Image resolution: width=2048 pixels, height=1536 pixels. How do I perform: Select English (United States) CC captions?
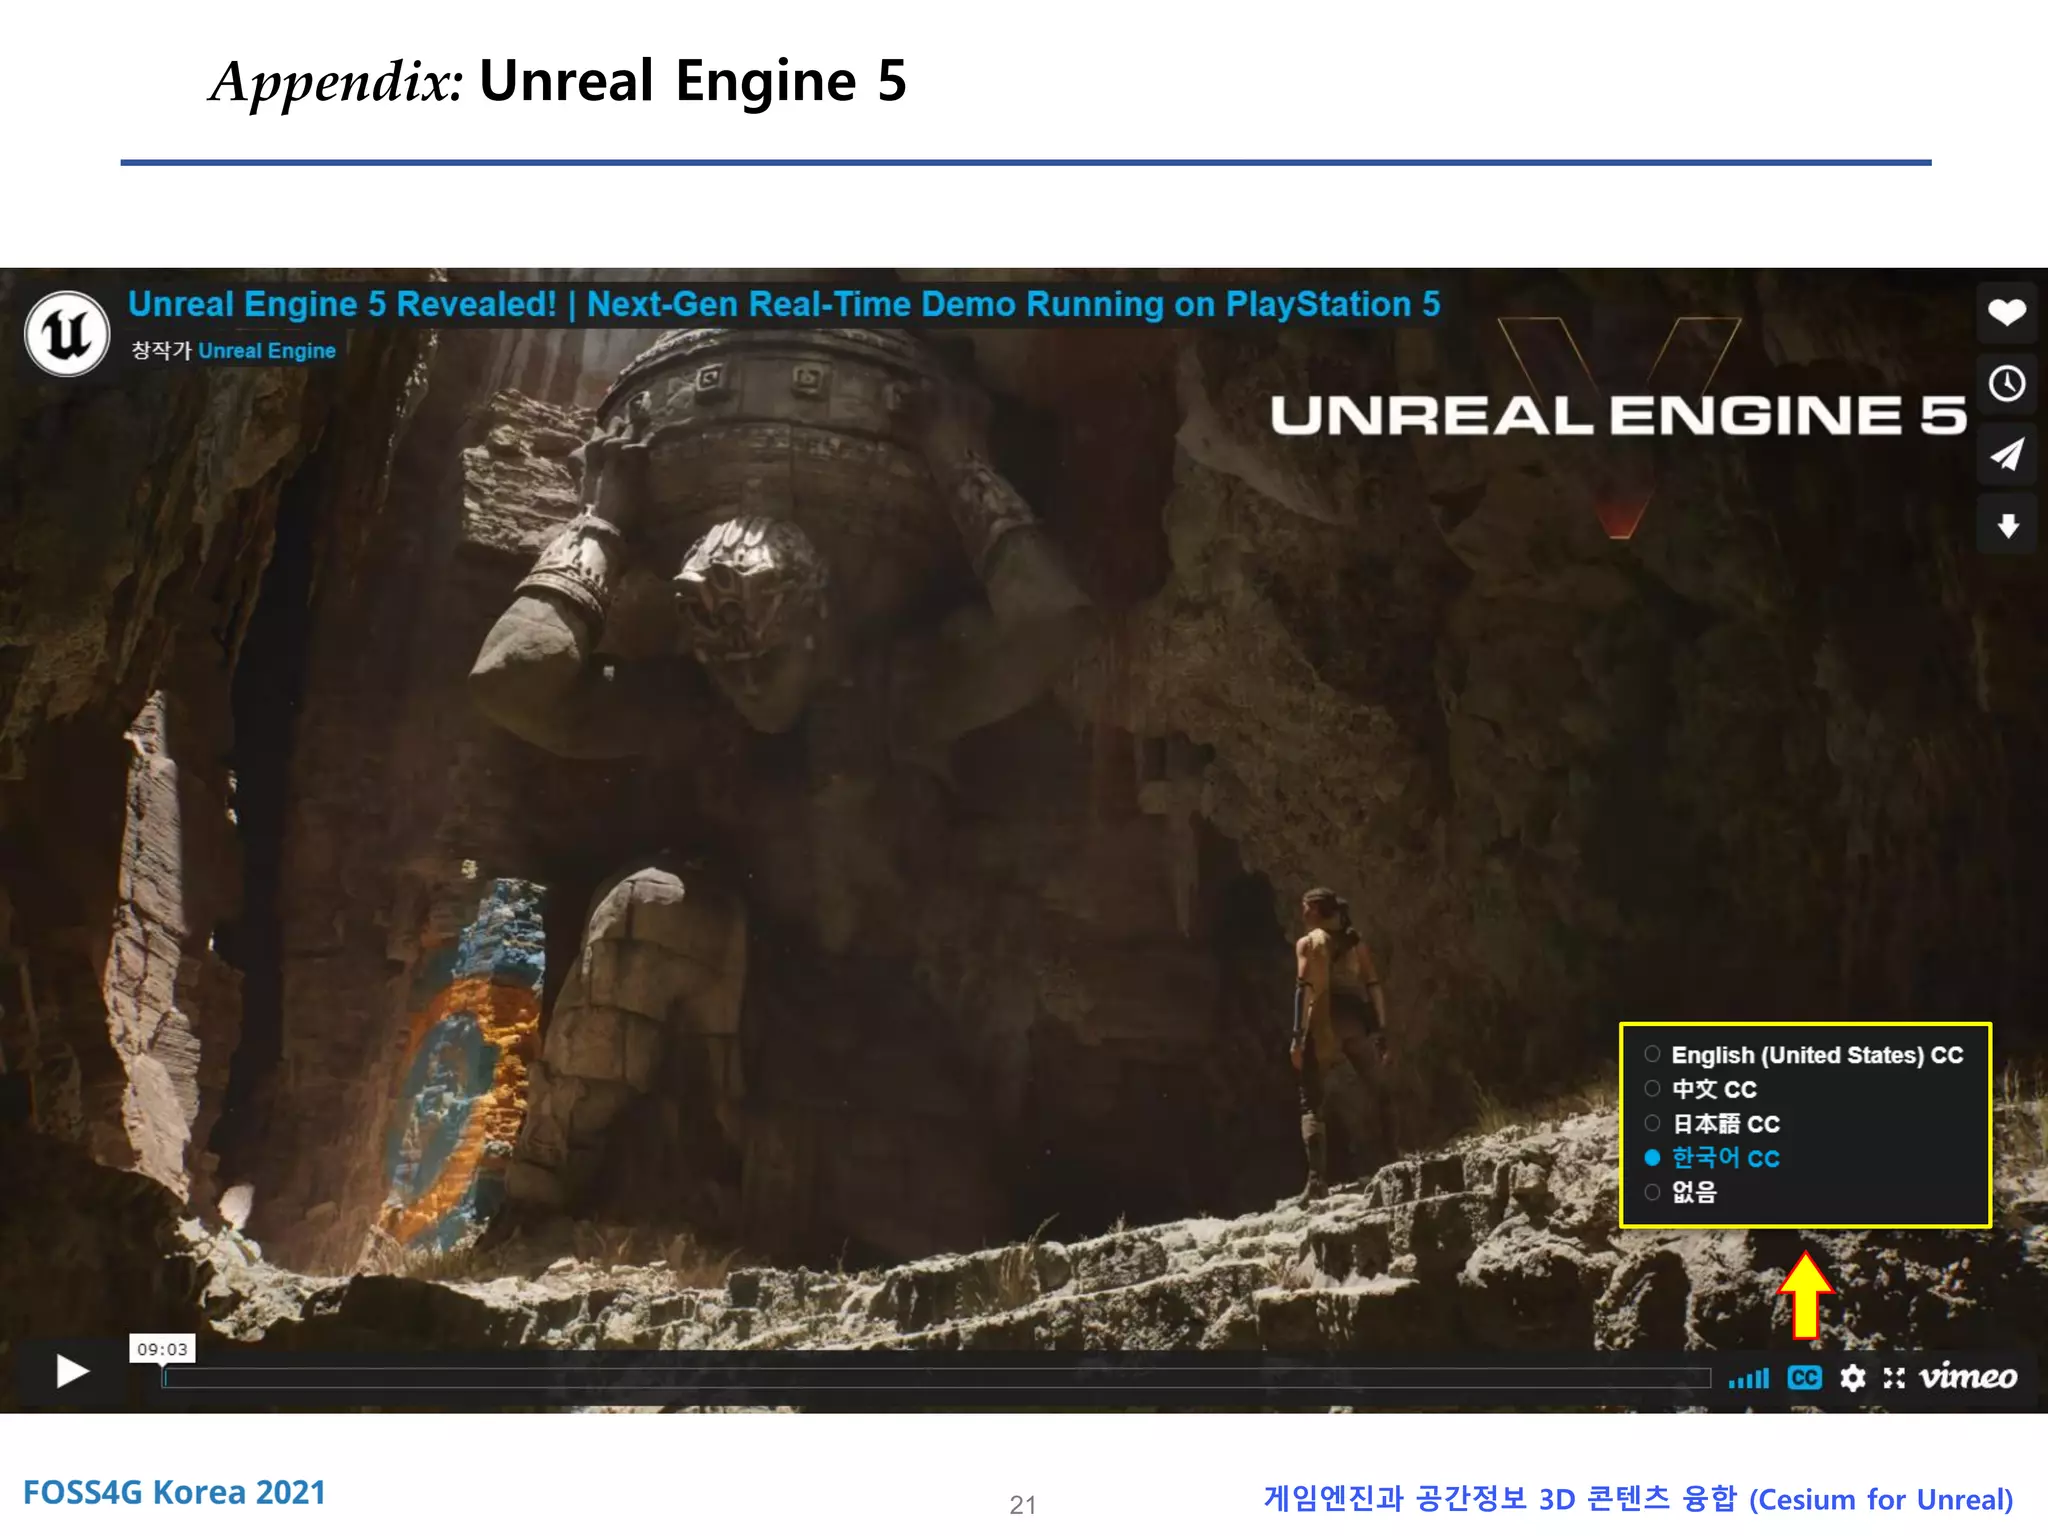(x=1804, y=1055)
